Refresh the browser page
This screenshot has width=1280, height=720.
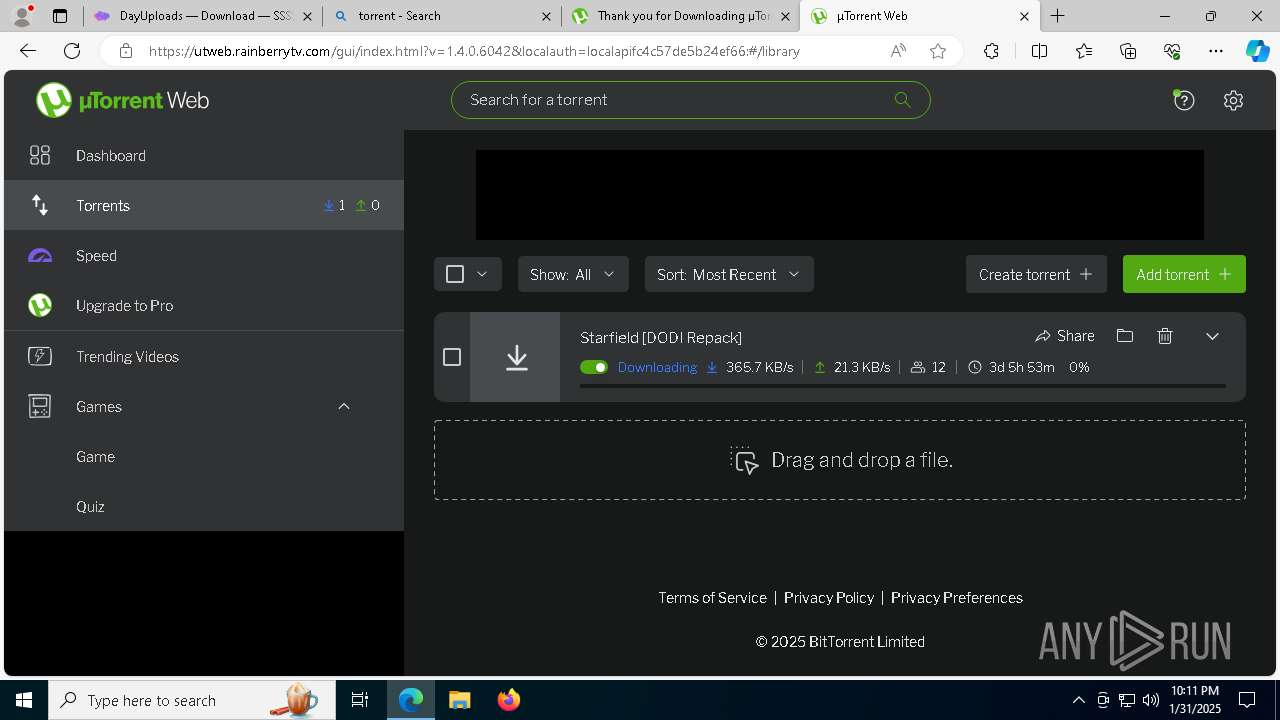pos(72,51)
